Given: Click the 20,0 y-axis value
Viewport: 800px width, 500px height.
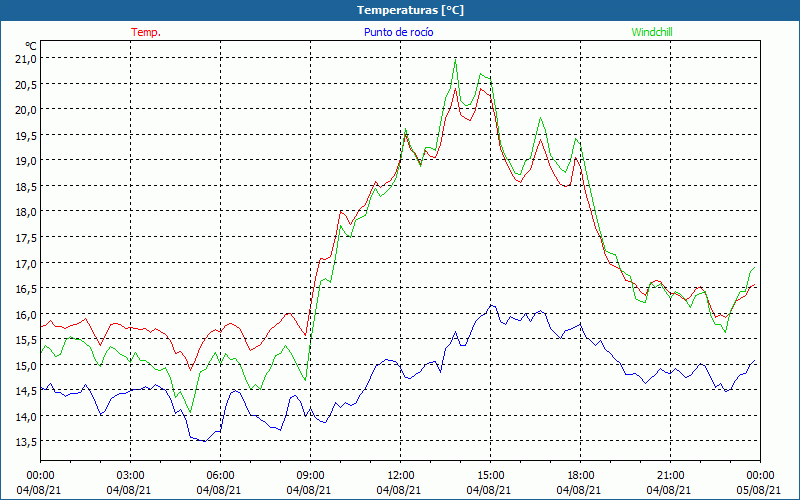Looking at the screenshot, I should (x=26, y=110).
